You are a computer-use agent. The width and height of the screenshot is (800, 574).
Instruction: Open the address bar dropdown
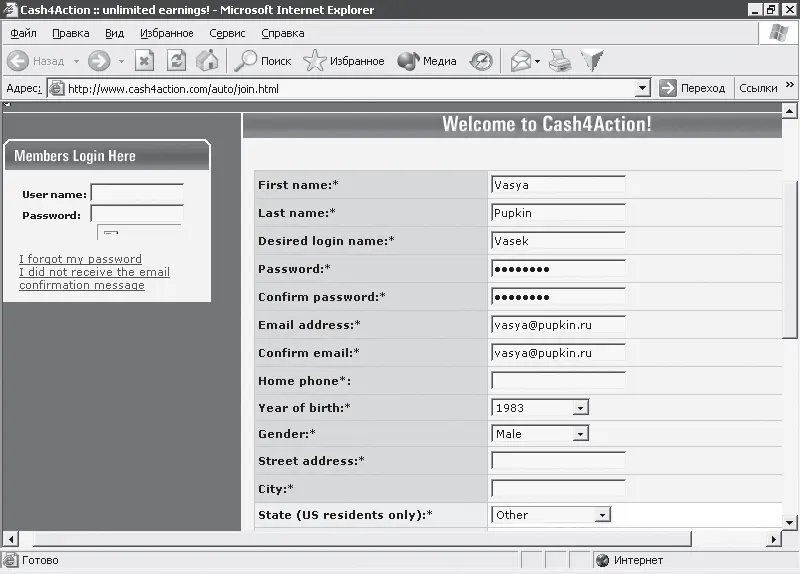(x=642, y=88)
